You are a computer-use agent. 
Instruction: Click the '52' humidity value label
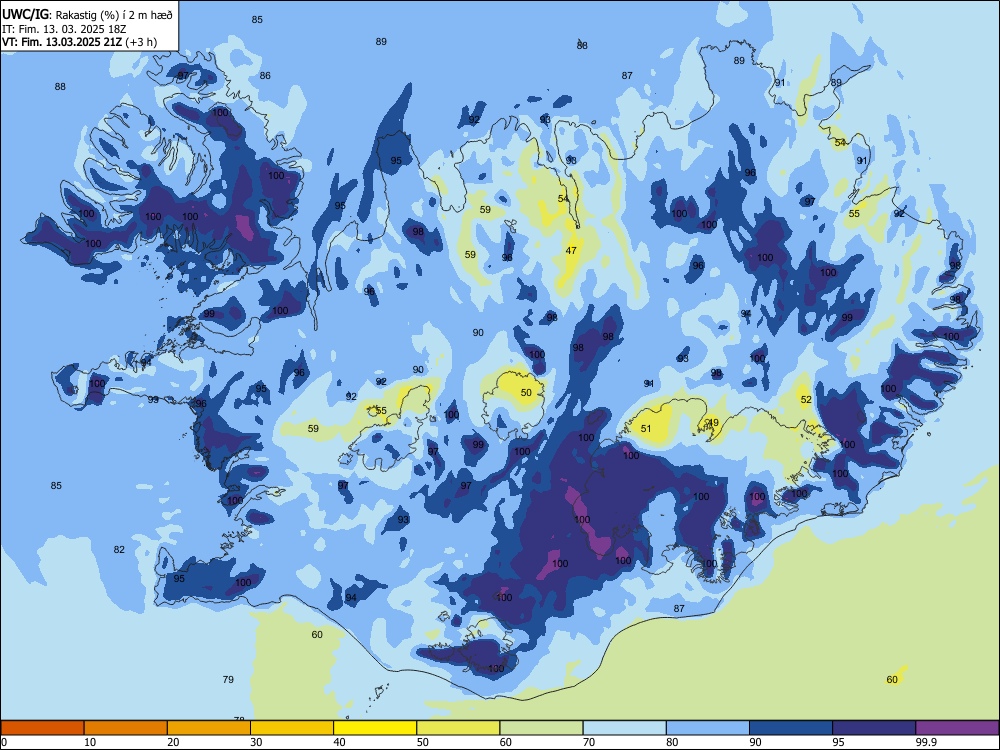[x=806, y=399]
